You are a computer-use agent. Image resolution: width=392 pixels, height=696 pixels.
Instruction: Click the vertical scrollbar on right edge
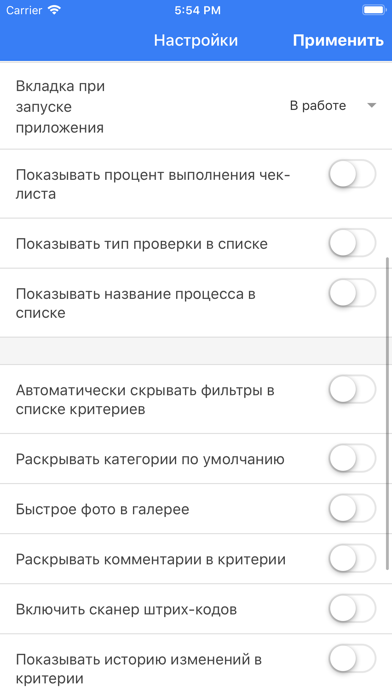coord(388,413)
